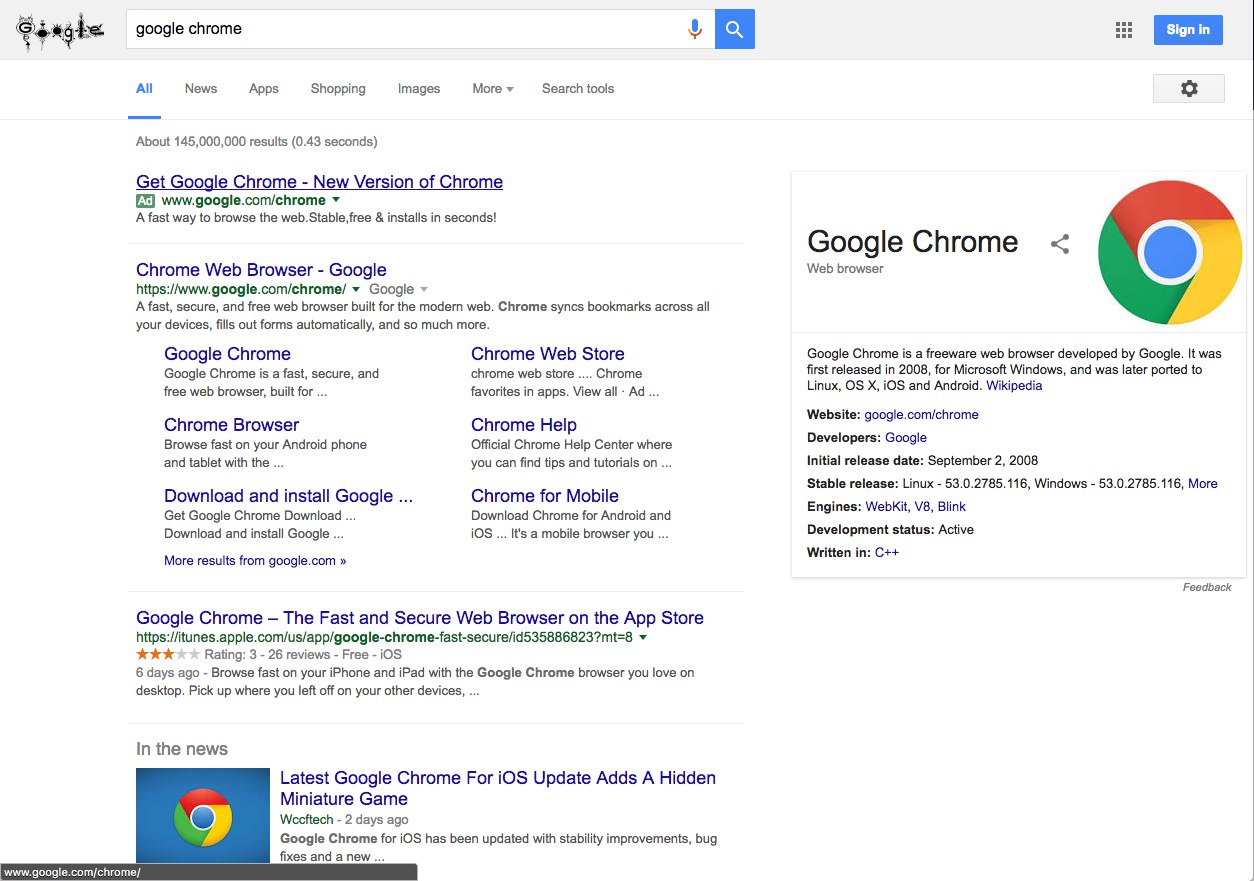Open the 'Chrome Browser' sitelink
This screenshot has width=1254, height=881.
click(x=231, y=425)
